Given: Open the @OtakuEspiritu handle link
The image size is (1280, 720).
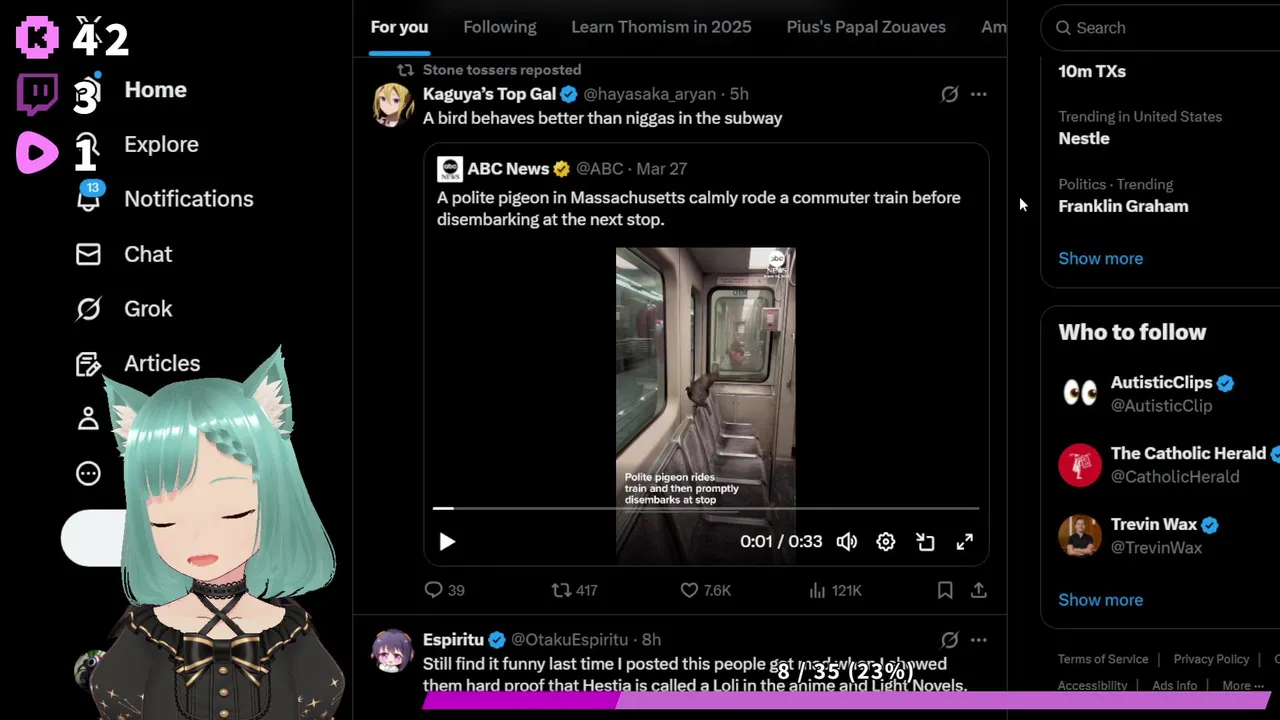Looking at the screenshot, I should (x=570, y=640).
